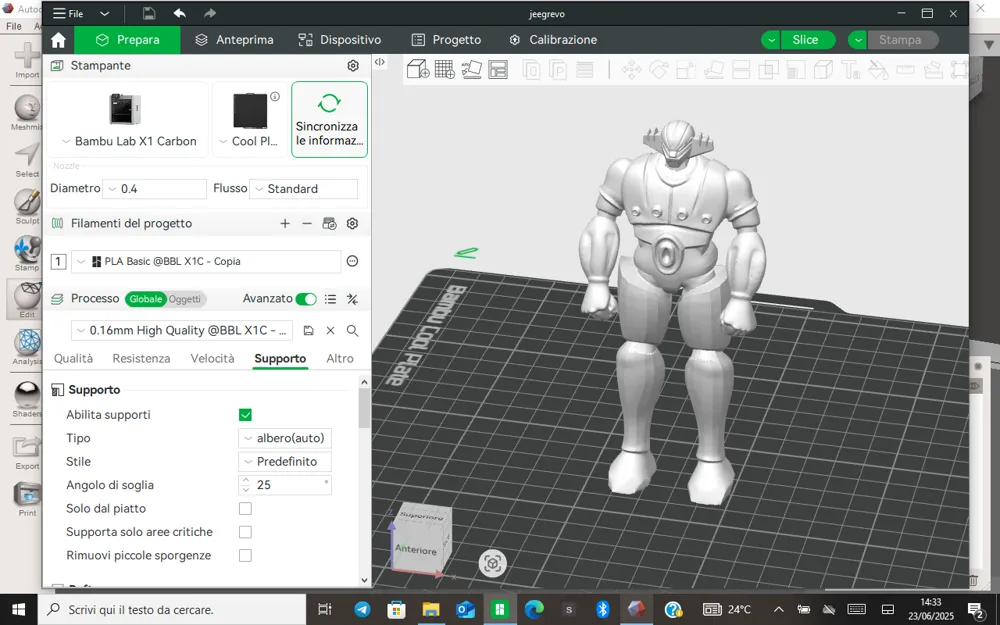Viewport: 1000px width, 625px height.
Task: Enable Solo dal piatto checkbox
Action: 246,509
